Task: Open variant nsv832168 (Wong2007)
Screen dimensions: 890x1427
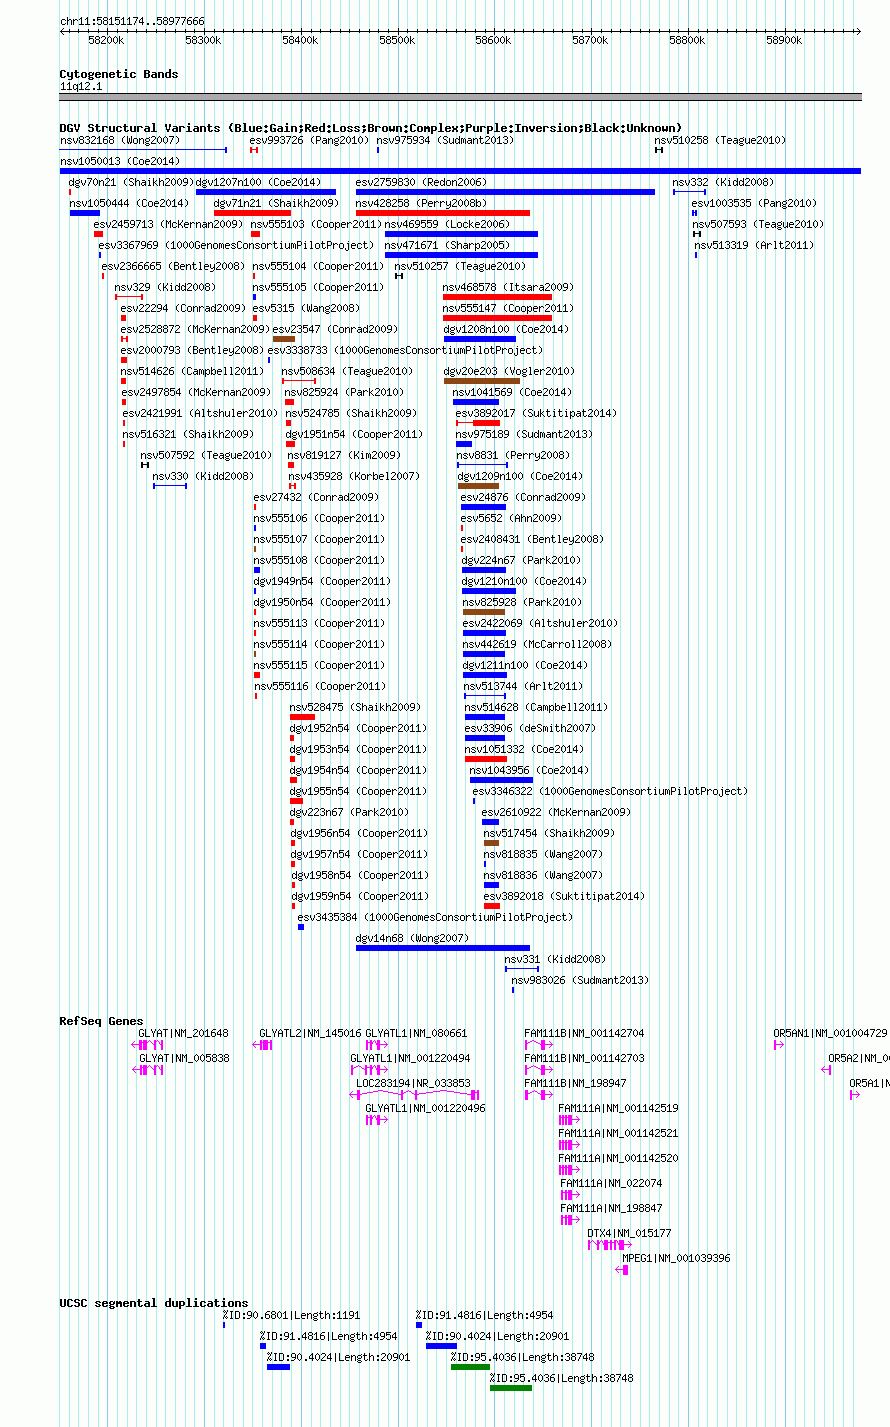Action: tap(120, 141)
